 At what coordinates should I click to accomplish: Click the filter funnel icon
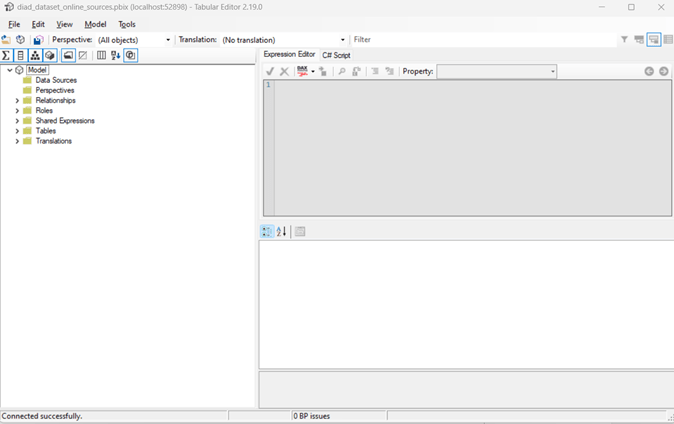624,40
